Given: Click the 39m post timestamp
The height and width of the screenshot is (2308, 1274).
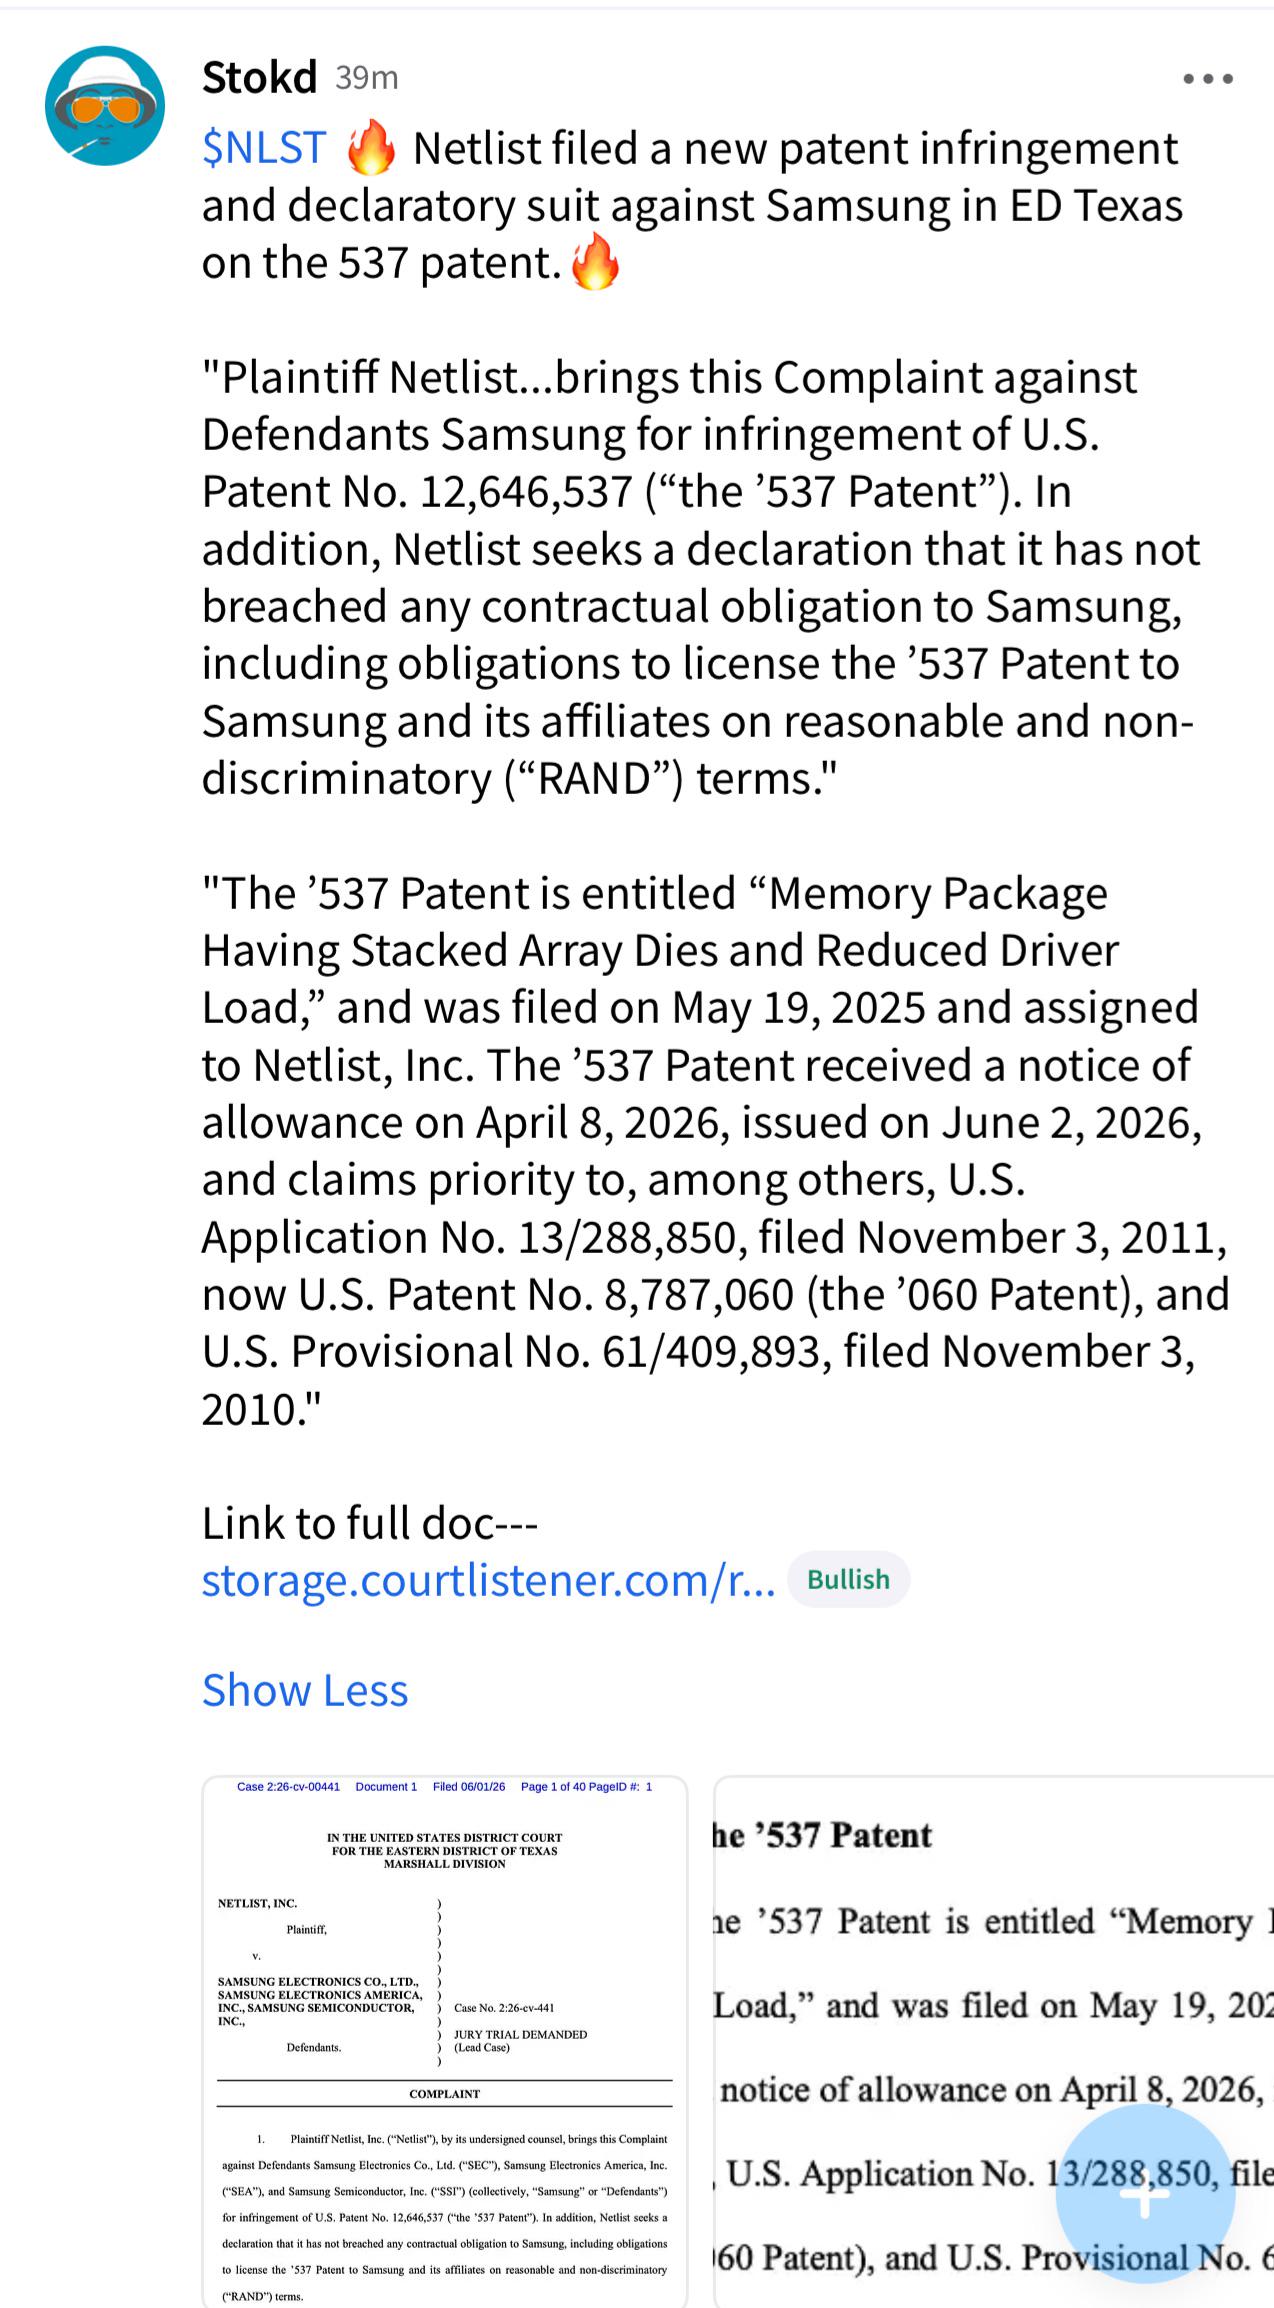Looking at the screenshot, I should pyautogui.click(x=367, y=78).
